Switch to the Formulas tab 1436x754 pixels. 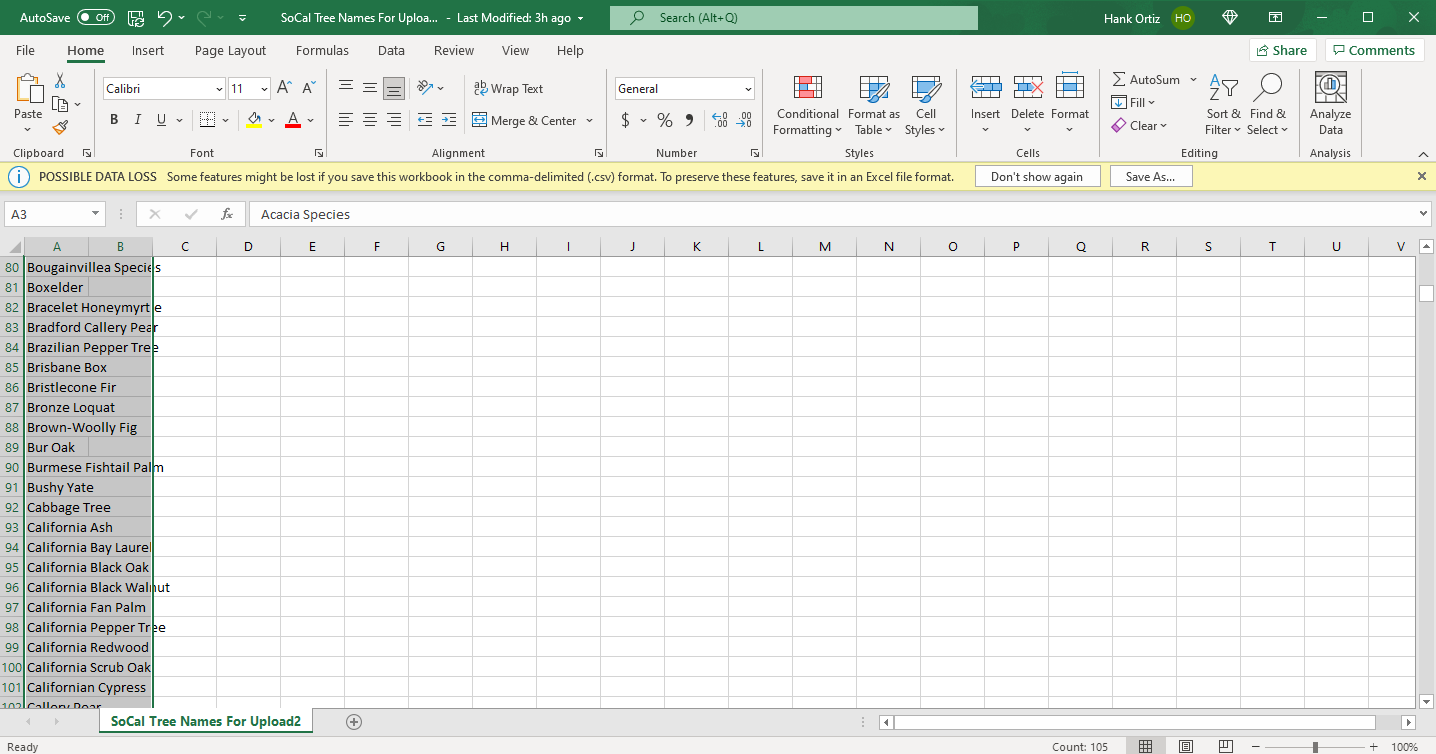(x=322, y=50)
